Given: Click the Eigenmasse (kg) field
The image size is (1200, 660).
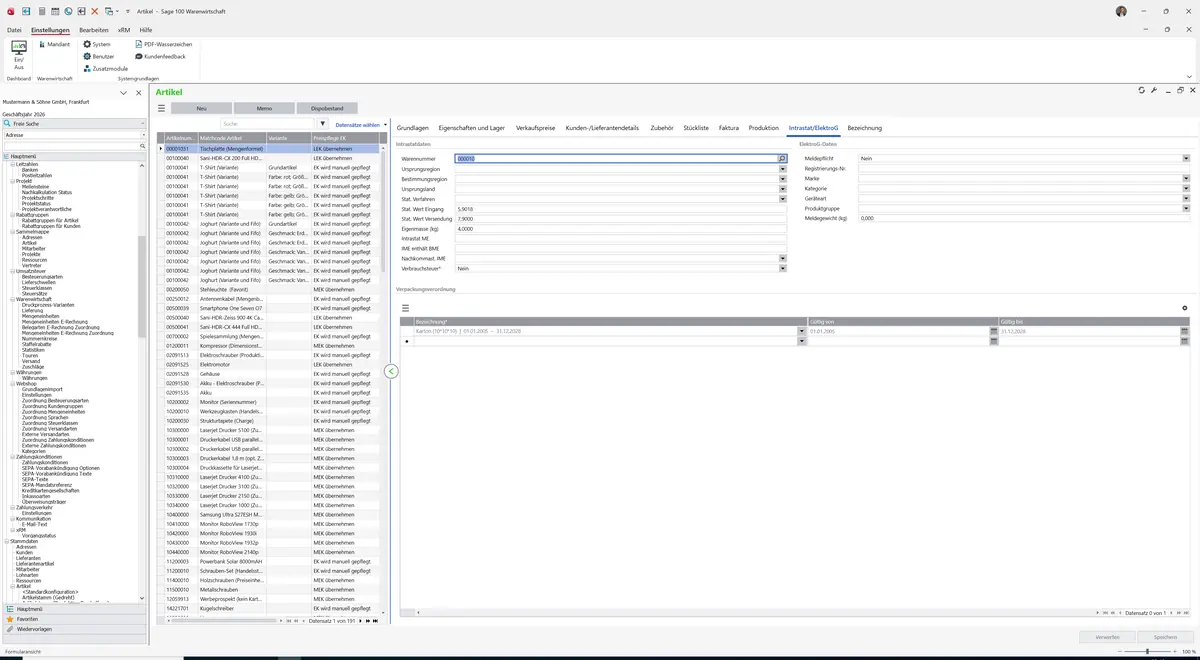Looking at the screenshot, I should (x=621, y=229).
